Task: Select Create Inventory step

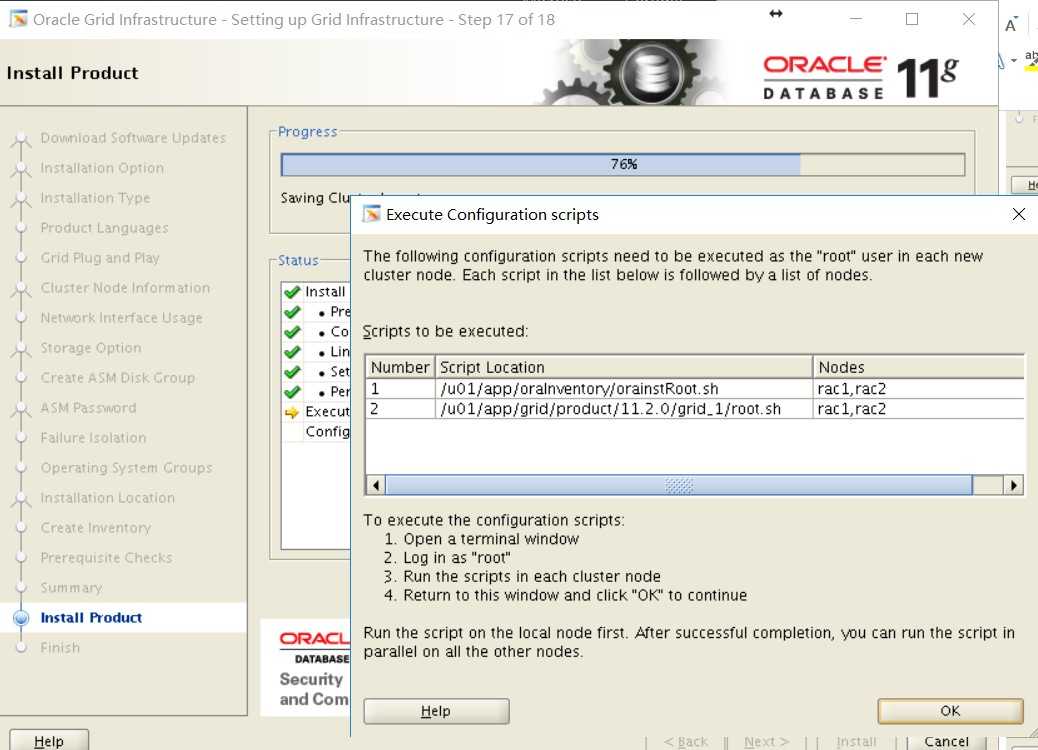Action: click(96, 528)
